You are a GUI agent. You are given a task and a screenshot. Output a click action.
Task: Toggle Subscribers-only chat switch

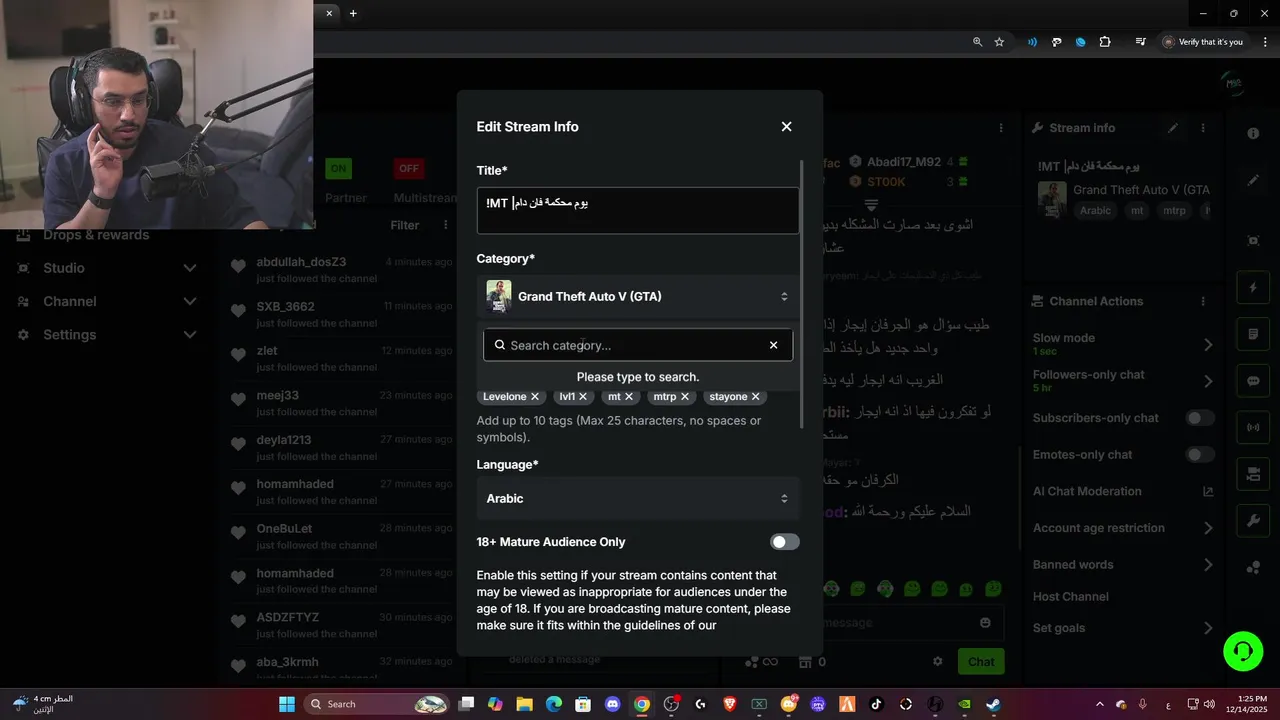tap(1200, 418)
